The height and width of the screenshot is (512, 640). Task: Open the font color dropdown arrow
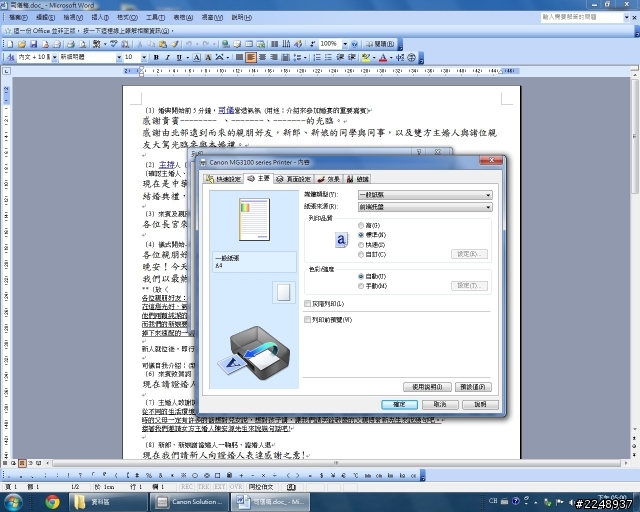pos(391,58)
